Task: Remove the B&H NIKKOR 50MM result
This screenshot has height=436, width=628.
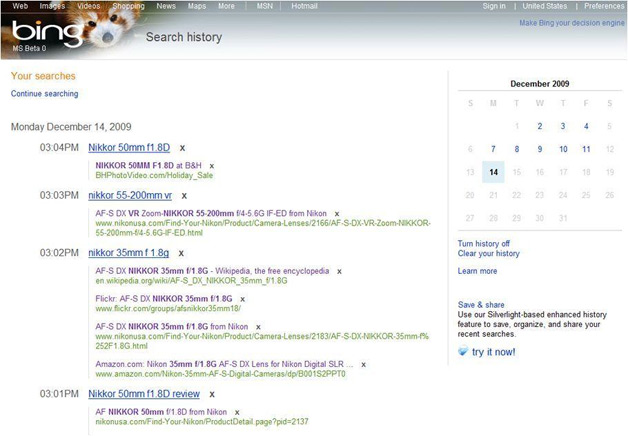Action: coord(212,165)
